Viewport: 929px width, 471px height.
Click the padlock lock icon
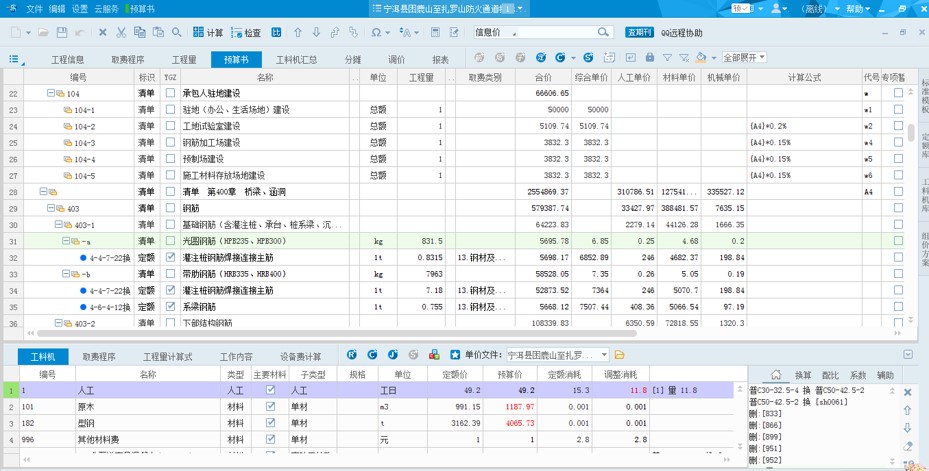click(x=650, y=57)
